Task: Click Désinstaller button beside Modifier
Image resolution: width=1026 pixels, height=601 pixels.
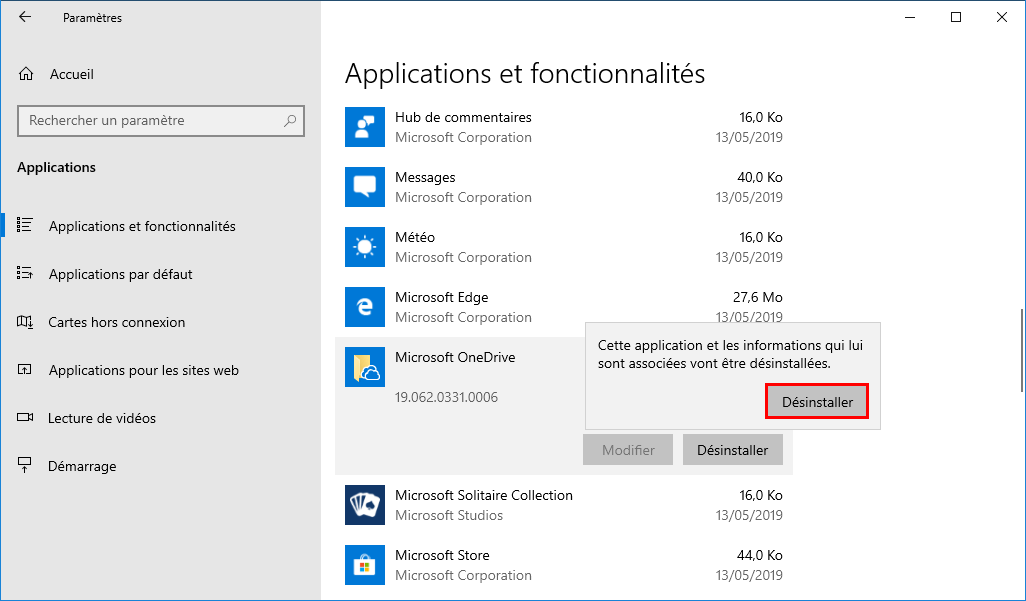Action: coord(732,450)
